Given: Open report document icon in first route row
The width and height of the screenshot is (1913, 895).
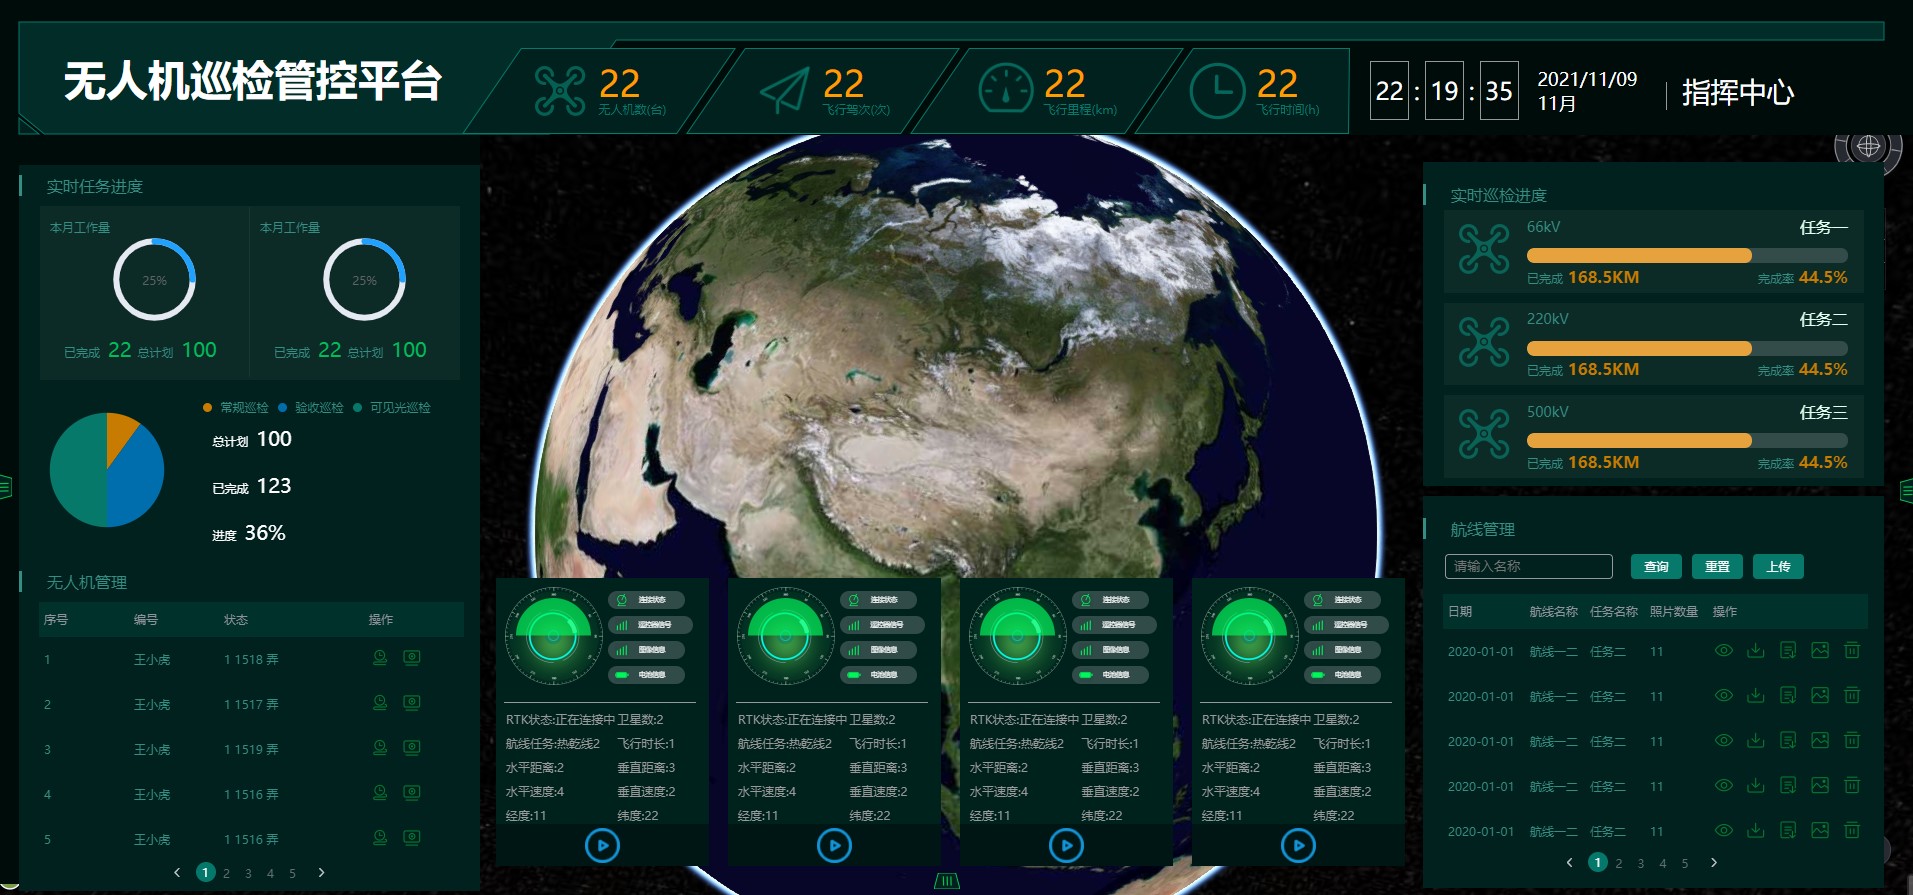Looking at the screenshot, I should pyautogui.click(x=1788, y=650).
